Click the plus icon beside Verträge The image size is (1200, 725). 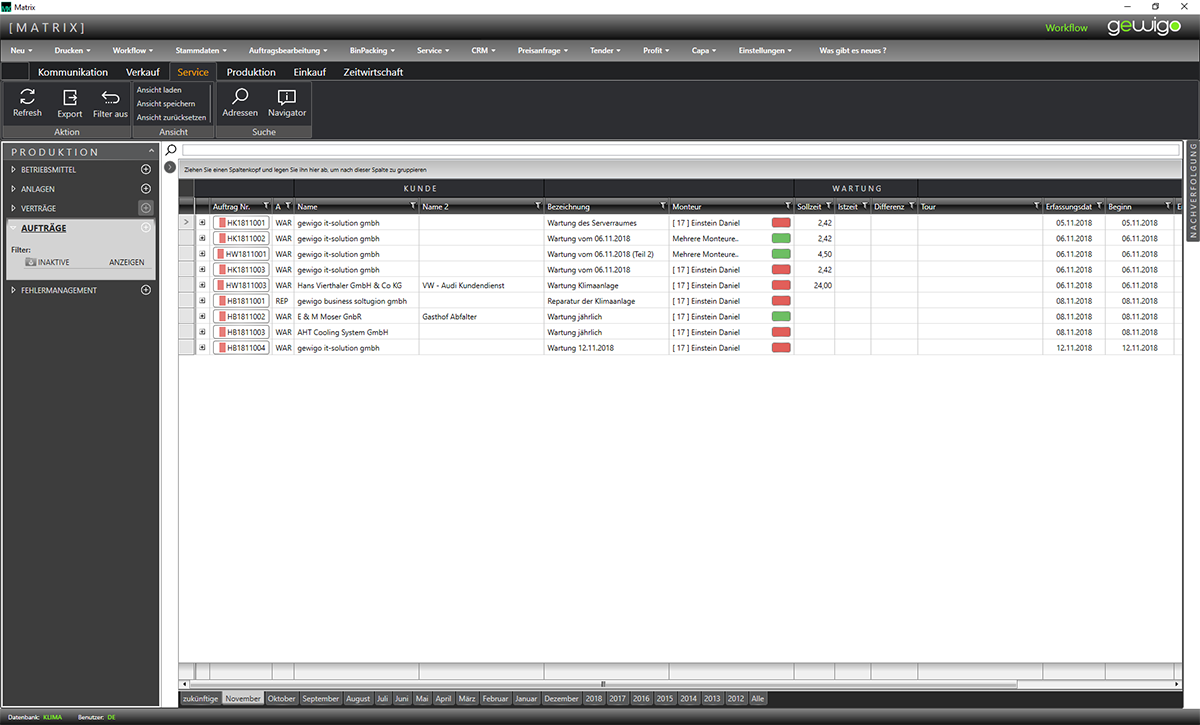tap(146, 208)
